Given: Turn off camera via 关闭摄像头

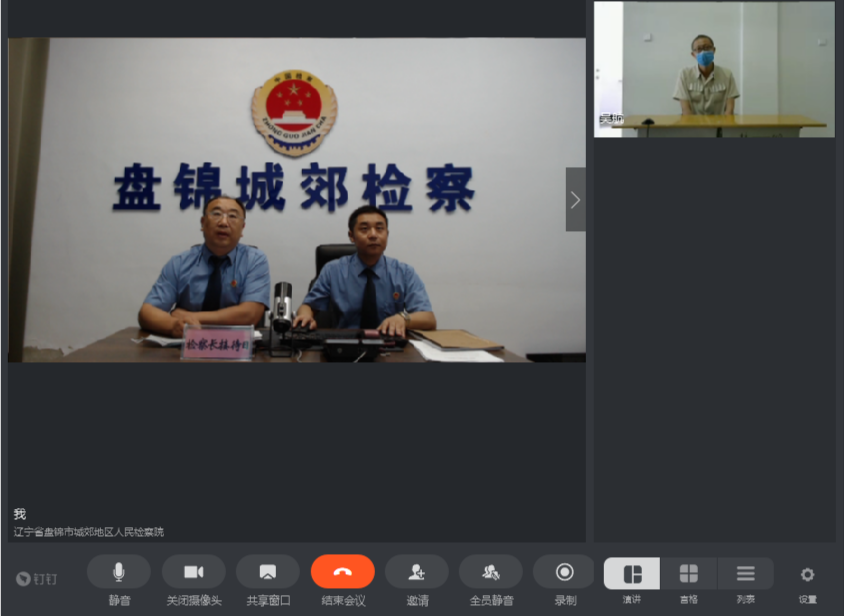Looking at the screenshot, I should 193,572.
